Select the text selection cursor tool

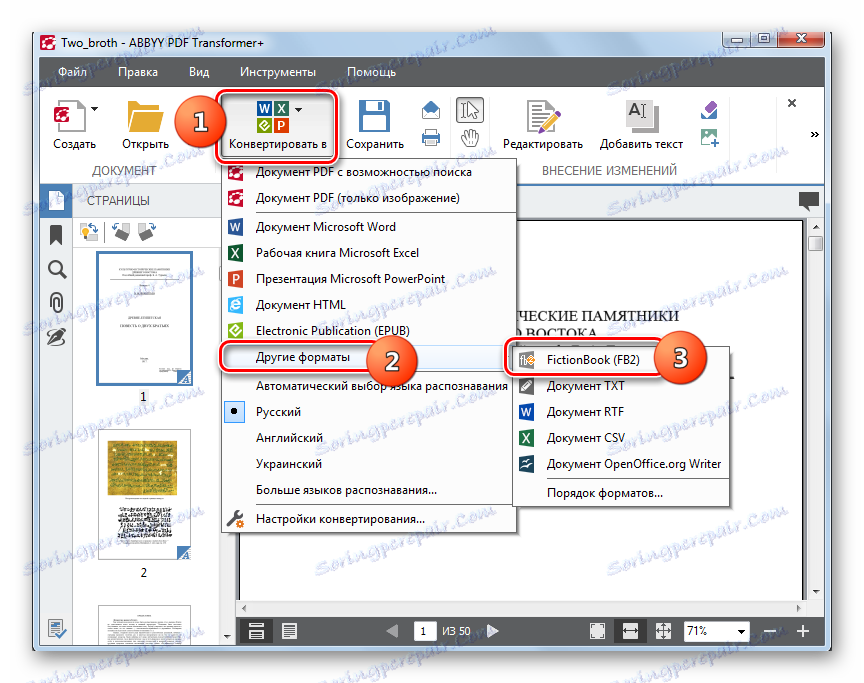(x=469, y=110)
